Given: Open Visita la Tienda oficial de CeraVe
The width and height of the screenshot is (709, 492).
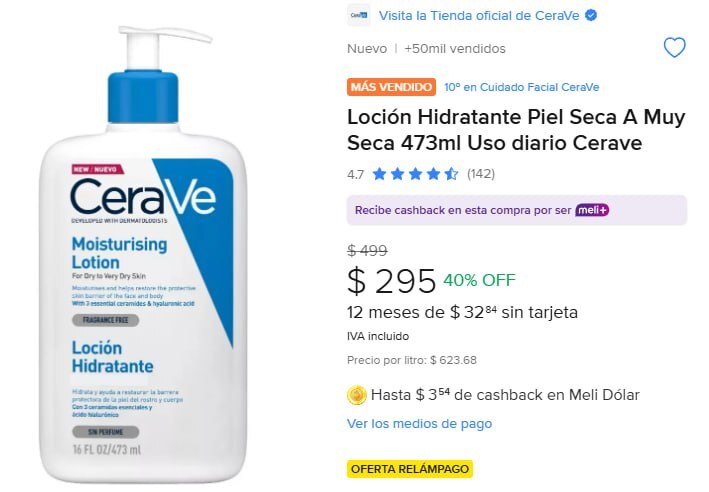Looking at the screenshot, I should (479, 15).
